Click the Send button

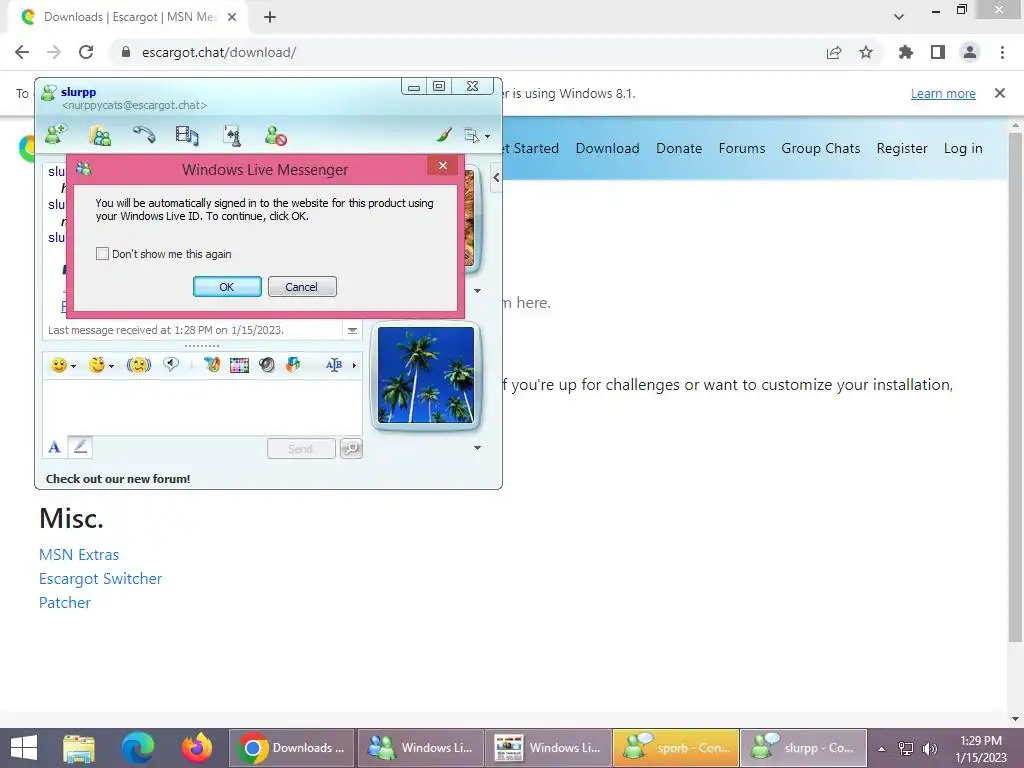[301, 449]
